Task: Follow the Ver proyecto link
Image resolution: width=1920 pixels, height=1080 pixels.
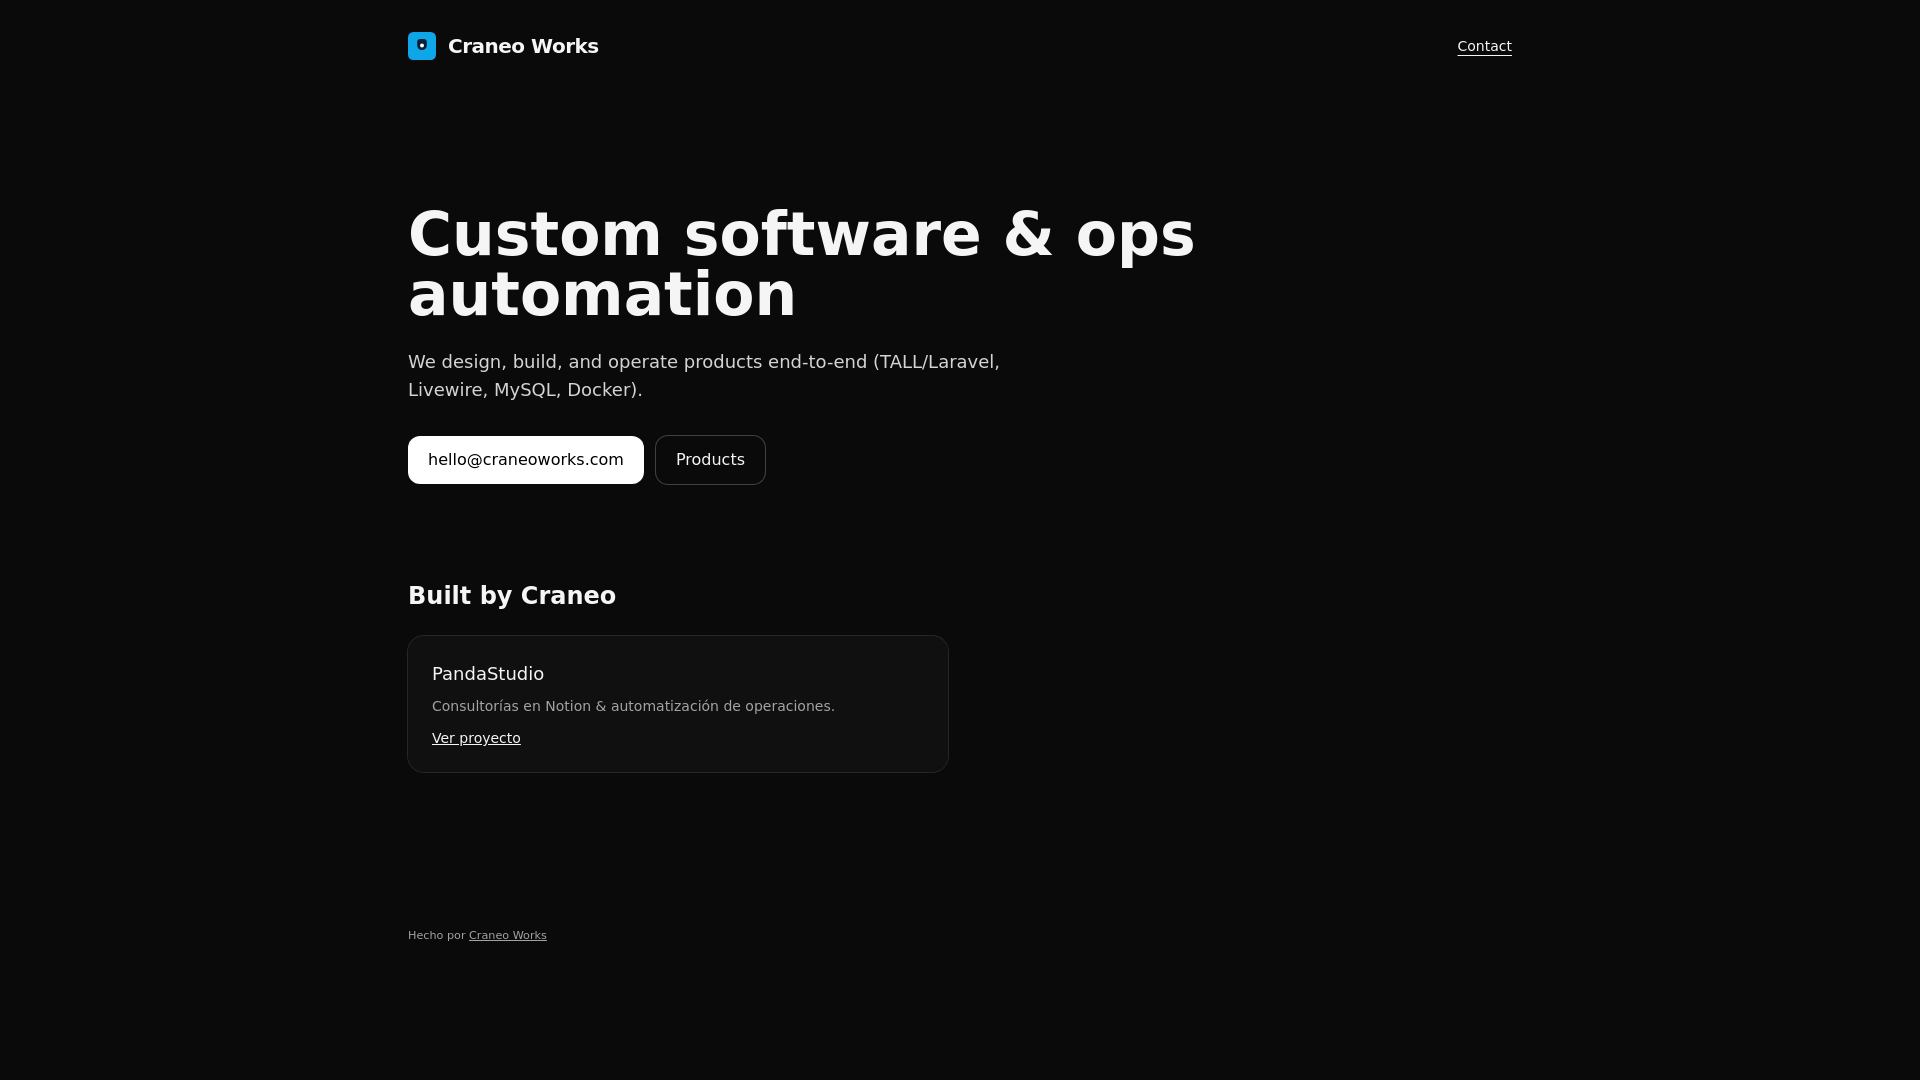Action: [x=476, y=738]
